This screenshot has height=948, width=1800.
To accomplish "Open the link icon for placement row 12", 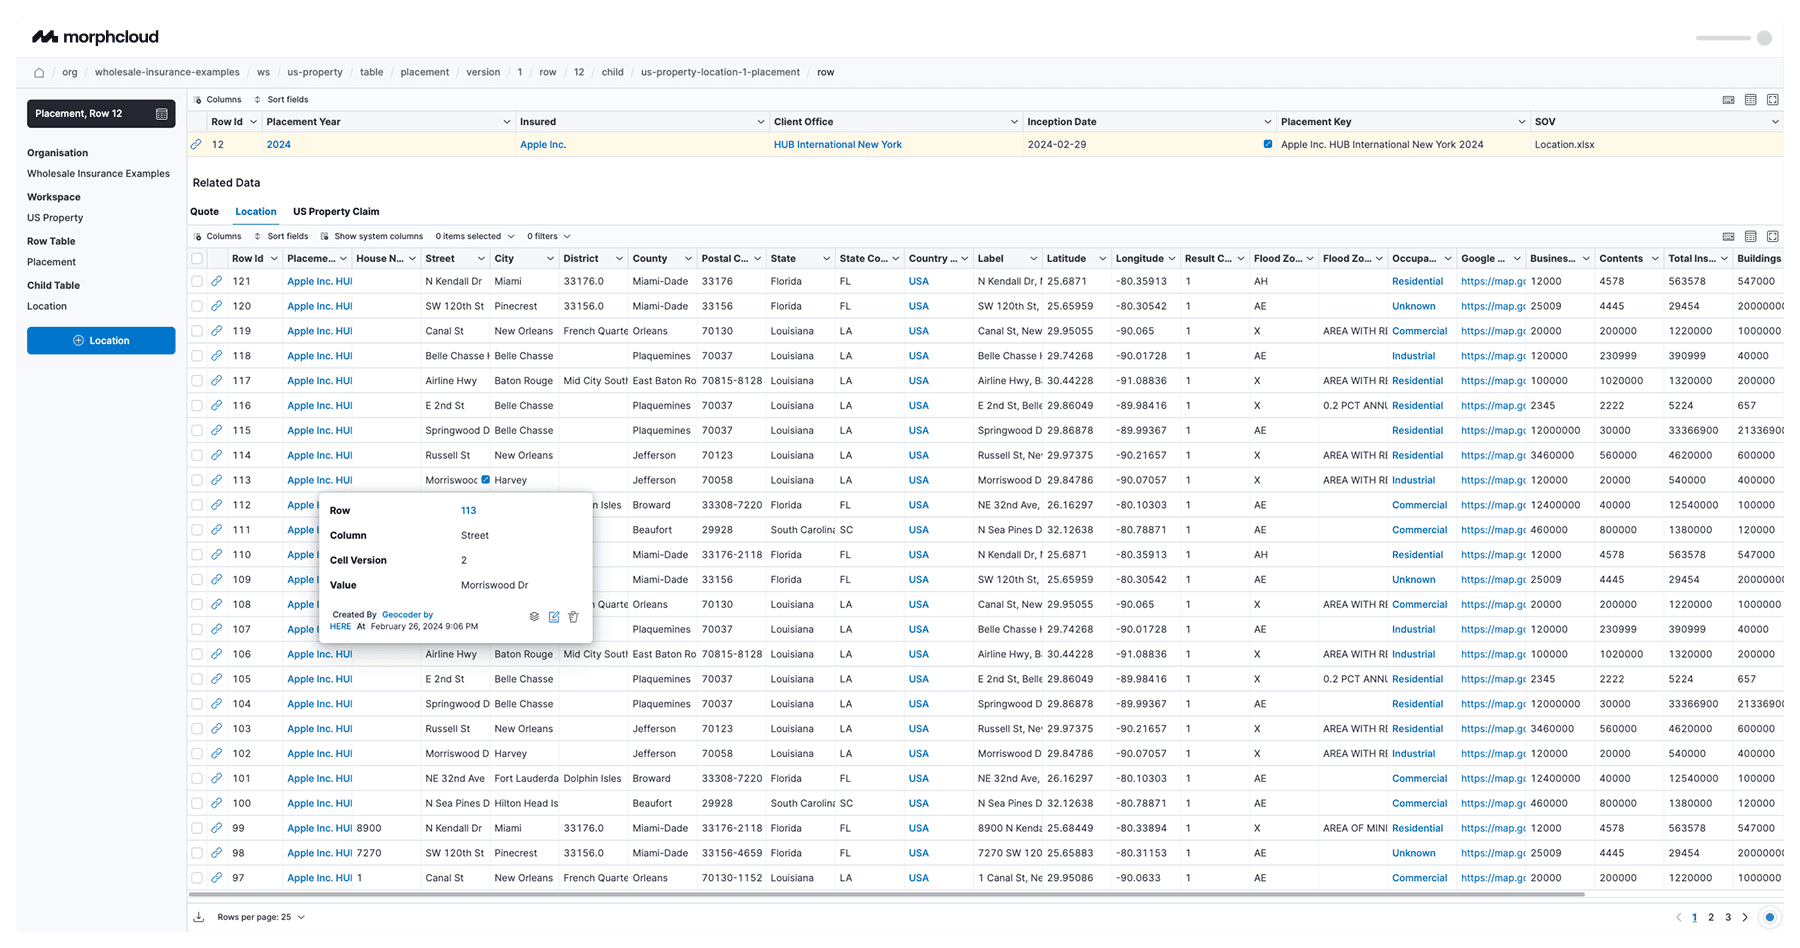I will tap(197, 145).
